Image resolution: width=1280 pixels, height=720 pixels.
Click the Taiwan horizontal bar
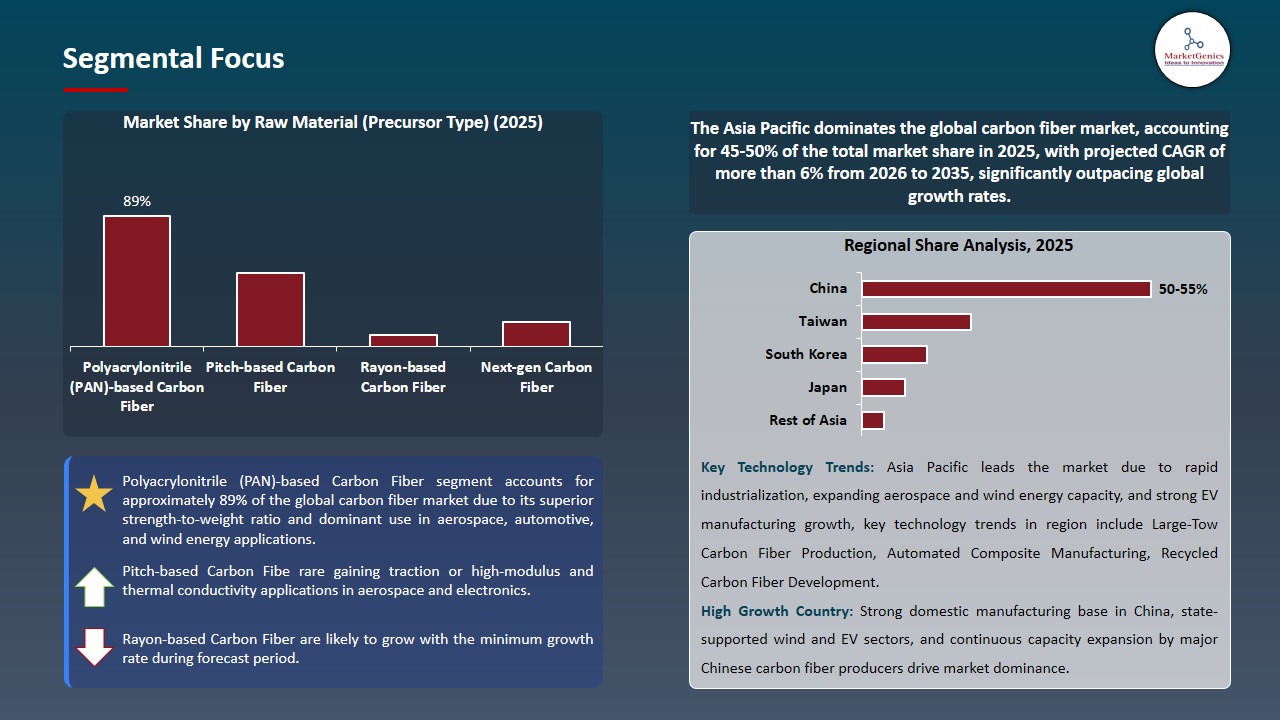point(916,322)
